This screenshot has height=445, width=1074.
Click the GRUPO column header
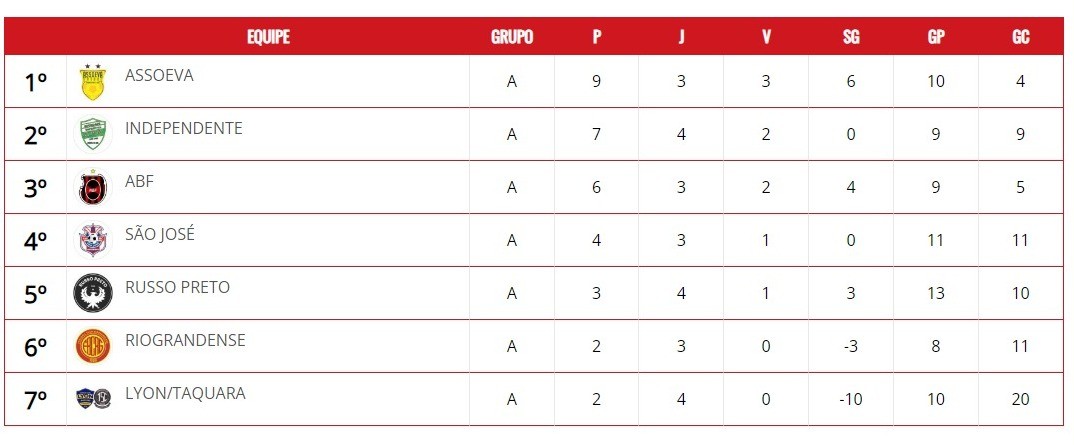[x=512, y=37]
